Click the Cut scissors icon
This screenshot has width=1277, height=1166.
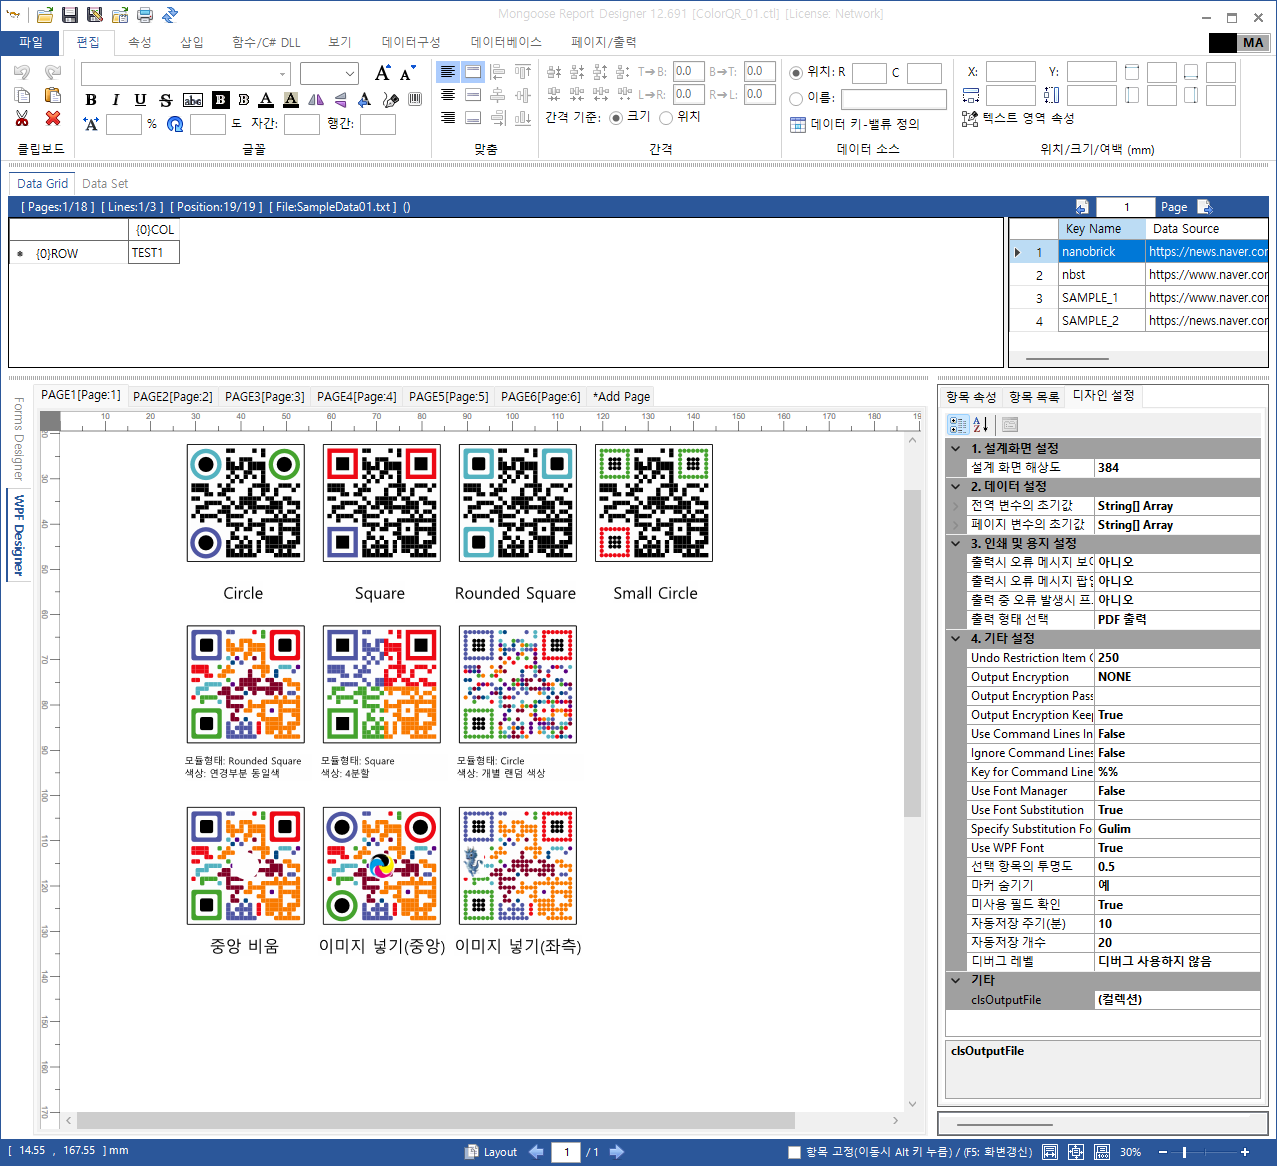click(22, 119)
